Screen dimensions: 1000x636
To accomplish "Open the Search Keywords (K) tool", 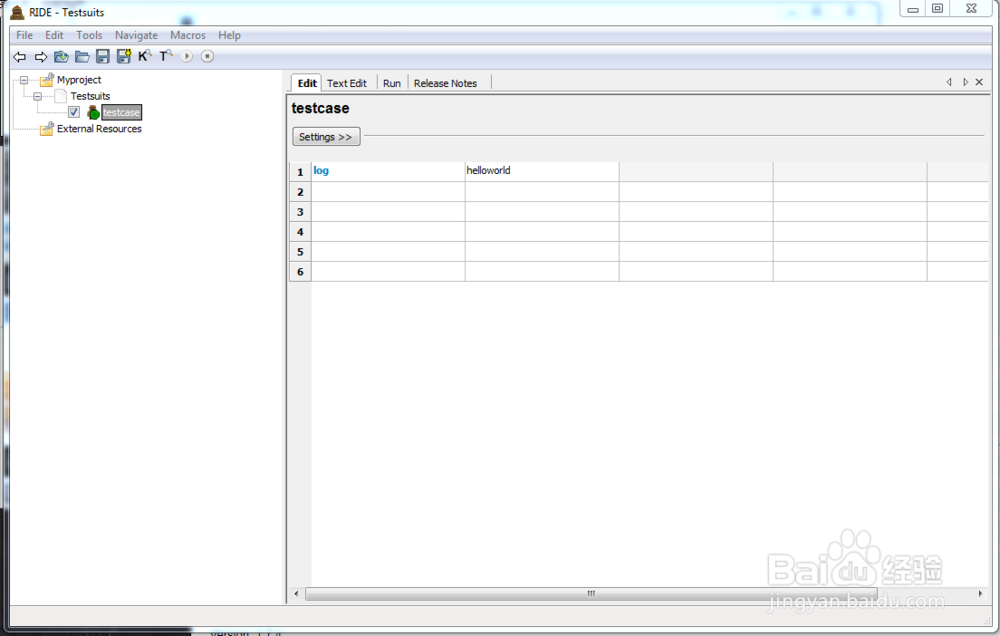I will tap(145, 56).
